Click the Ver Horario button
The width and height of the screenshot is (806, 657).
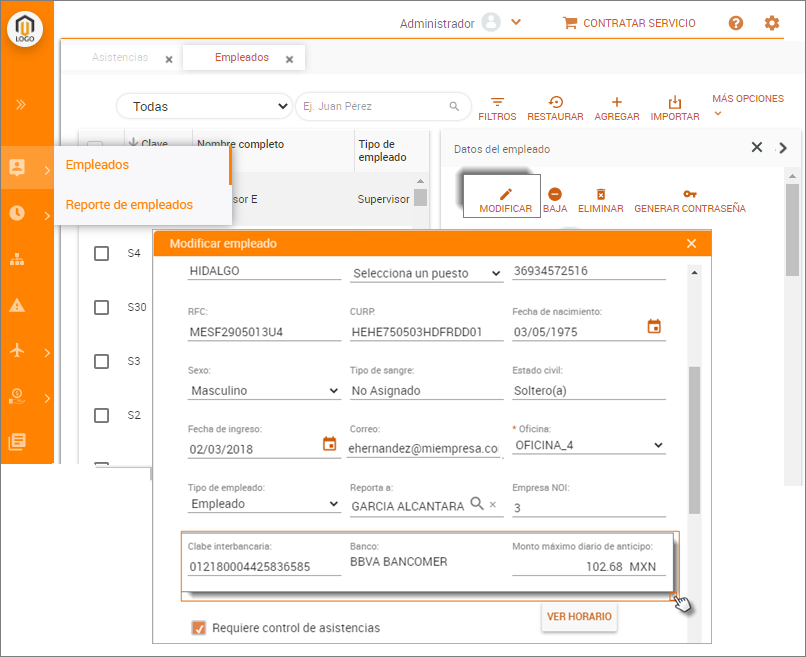click(x=579, y=616)
